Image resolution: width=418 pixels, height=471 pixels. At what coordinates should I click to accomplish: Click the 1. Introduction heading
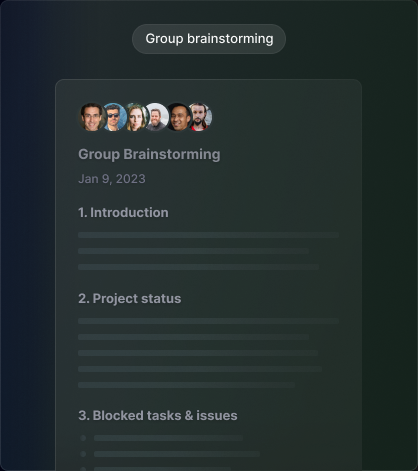coord(123,213)
